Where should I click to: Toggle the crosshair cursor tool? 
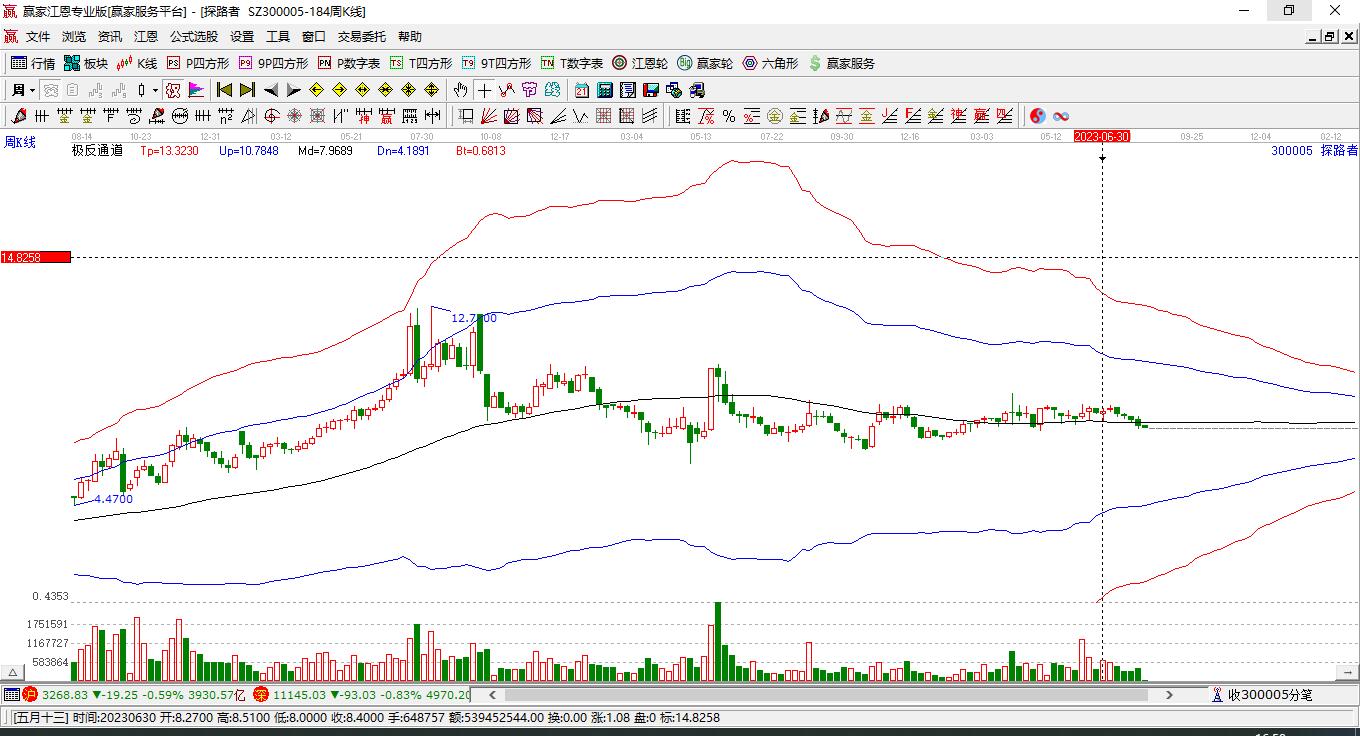[484, 90]
